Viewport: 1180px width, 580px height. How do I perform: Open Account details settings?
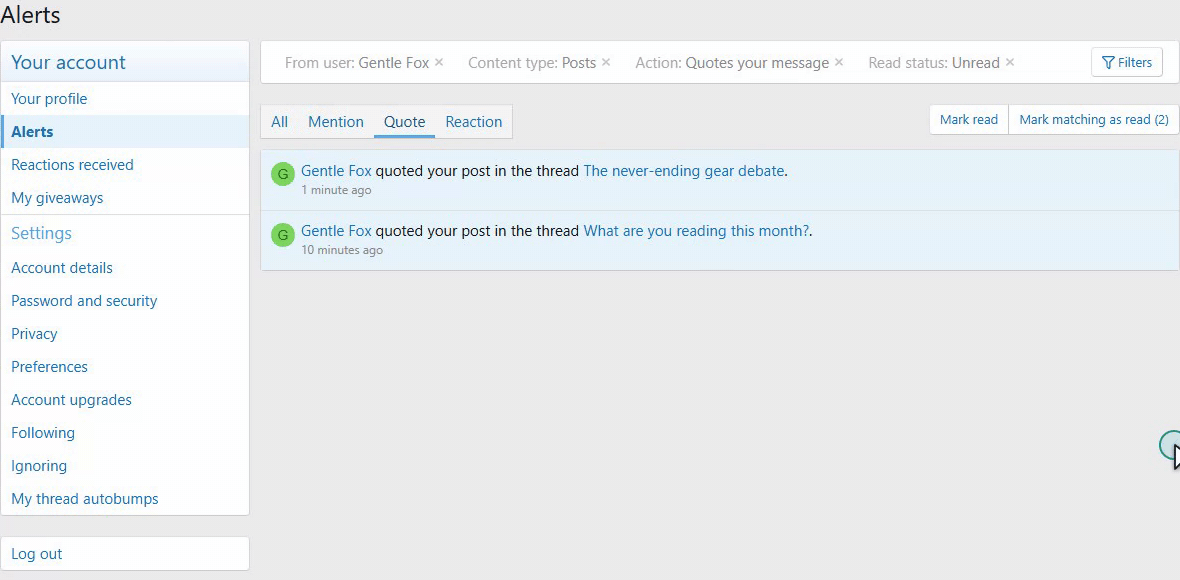pos(125,268)
